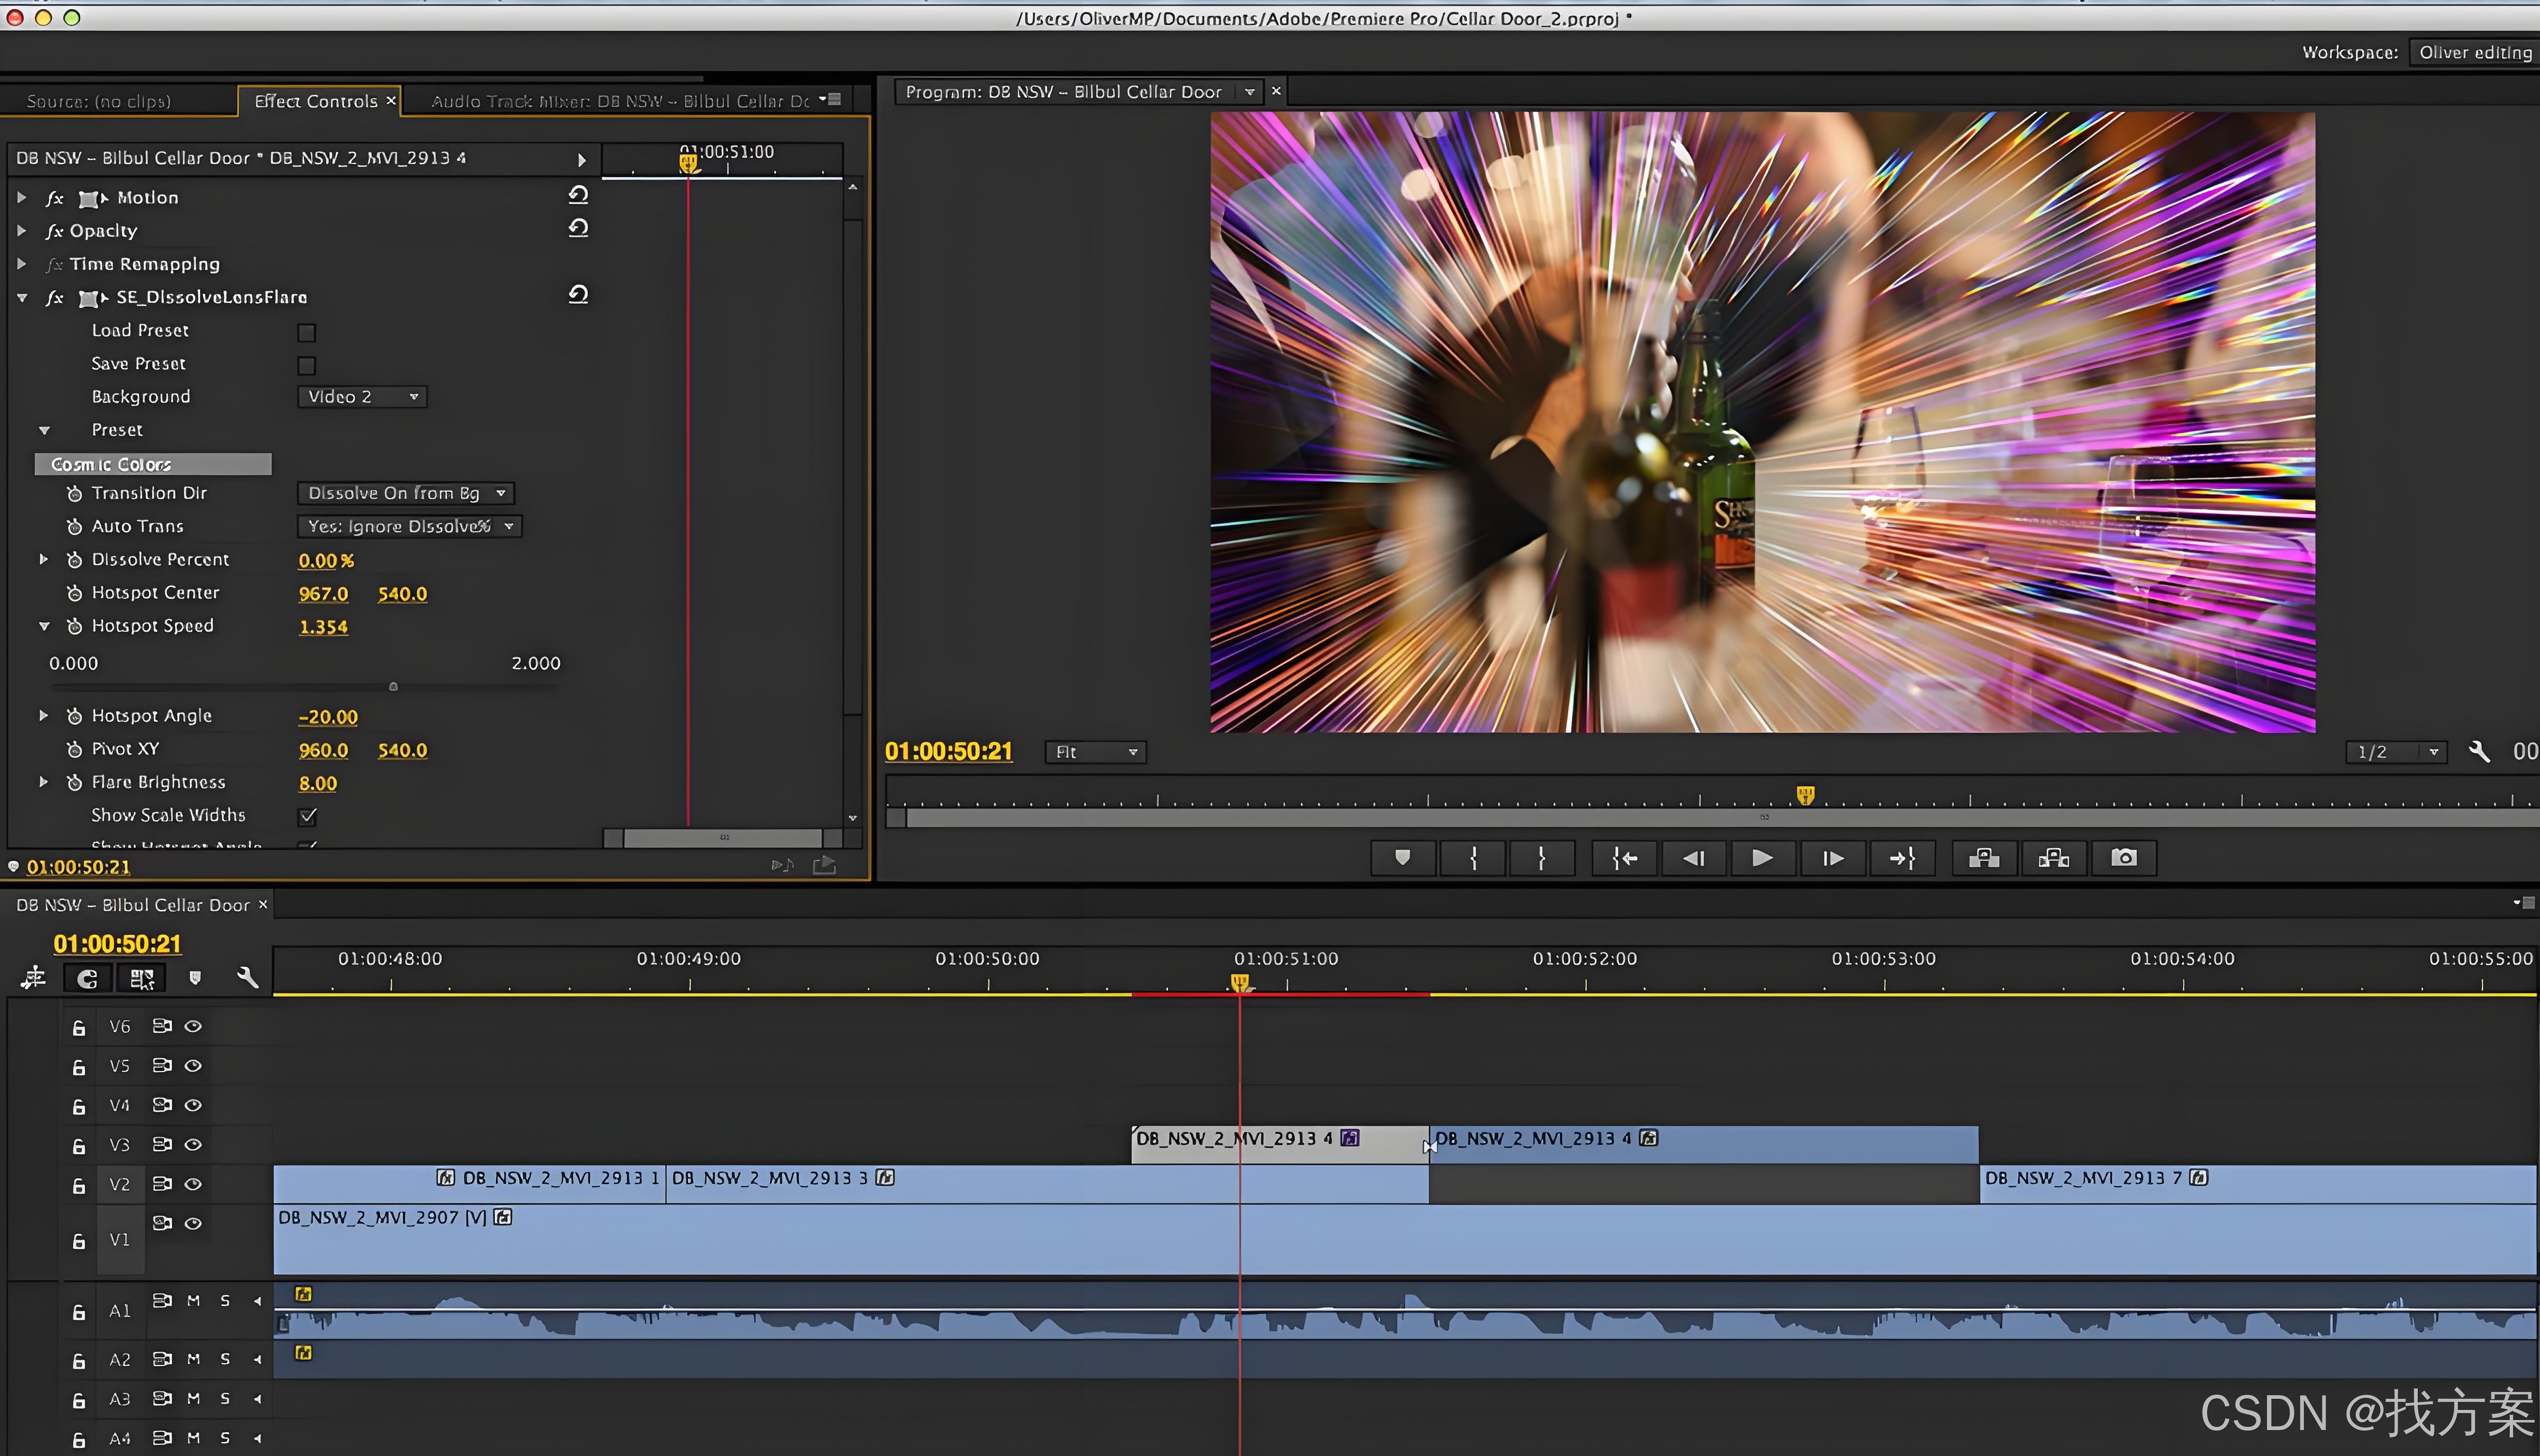Toggle Snap icon in timeline header
2540x1456 pixels.
tap(87, 979)
